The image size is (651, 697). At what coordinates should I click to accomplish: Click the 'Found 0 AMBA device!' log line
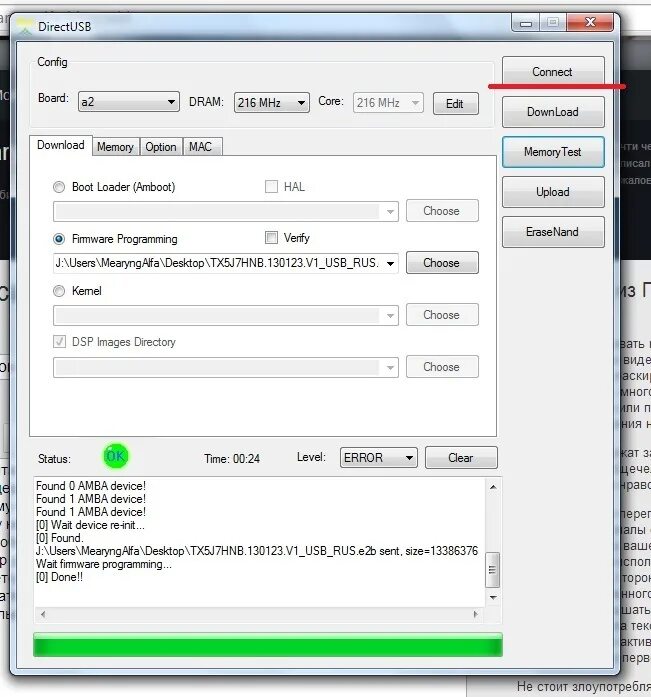tap(91, 486)
